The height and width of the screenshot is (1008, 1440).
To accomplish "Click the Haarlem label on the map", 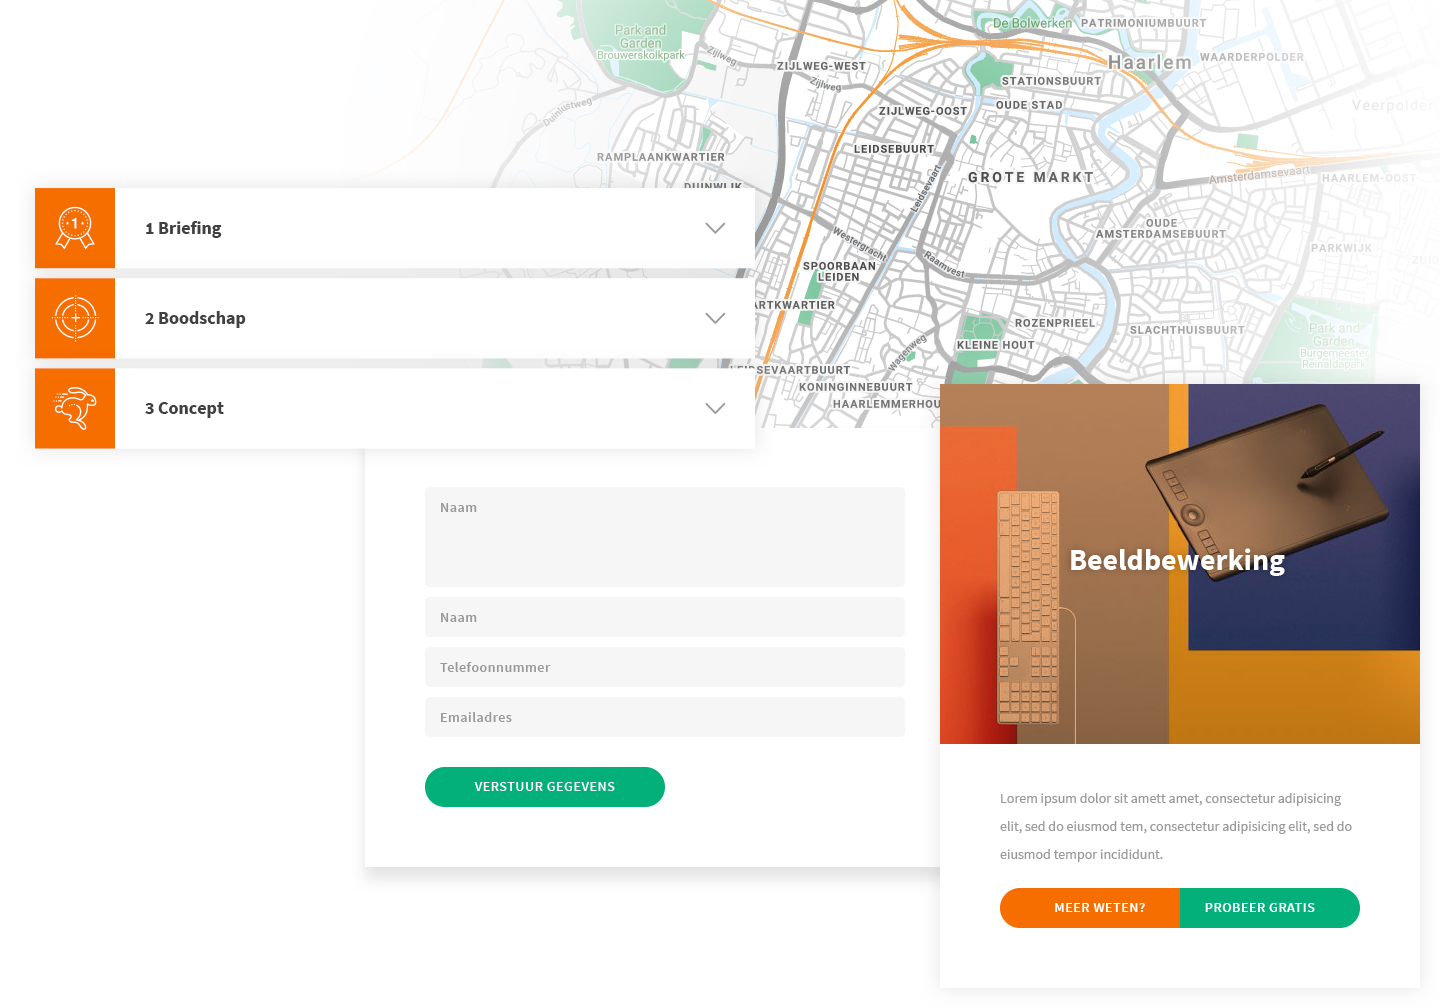I will (x=1152, y=62).
